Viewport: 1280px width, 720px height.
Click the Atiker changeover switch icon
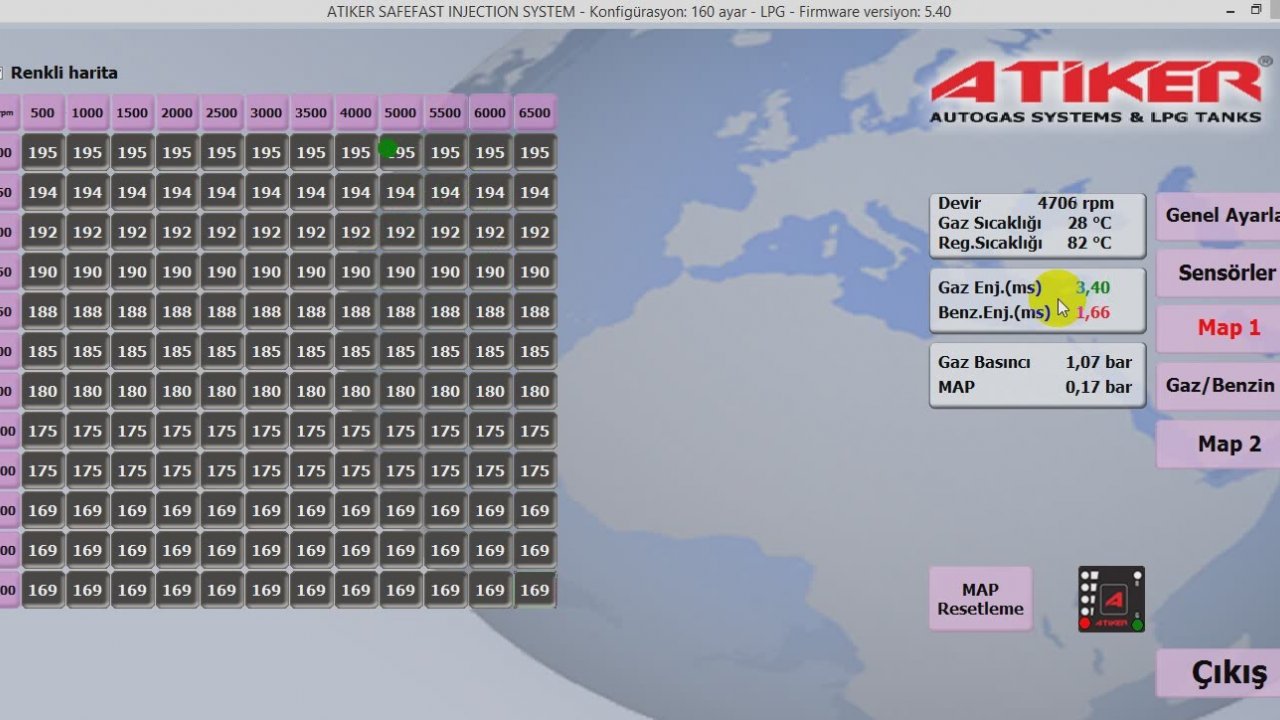pyautogui.click(x=1111, y=599)
